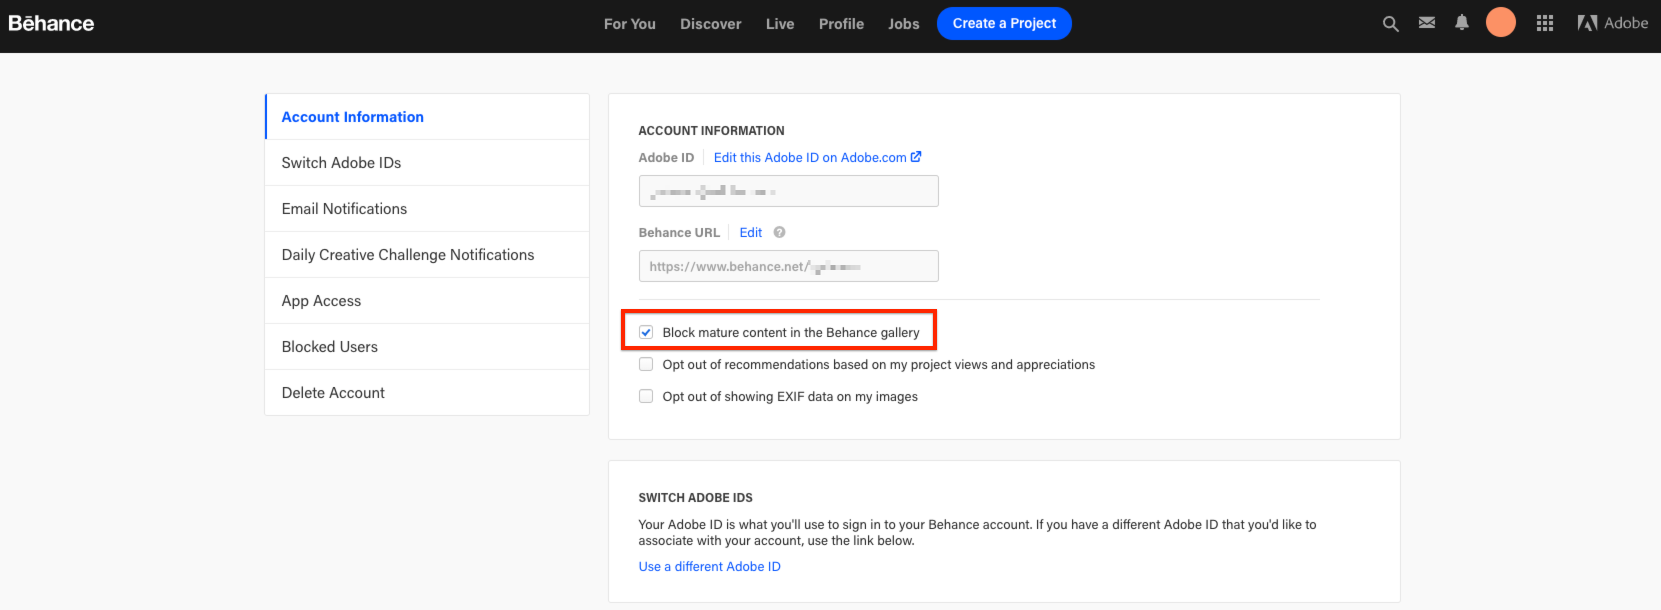Open the orange profile avatar menu
Image resolution: width=1661 pixels, height=610 pixels.
click(1501, 22)
